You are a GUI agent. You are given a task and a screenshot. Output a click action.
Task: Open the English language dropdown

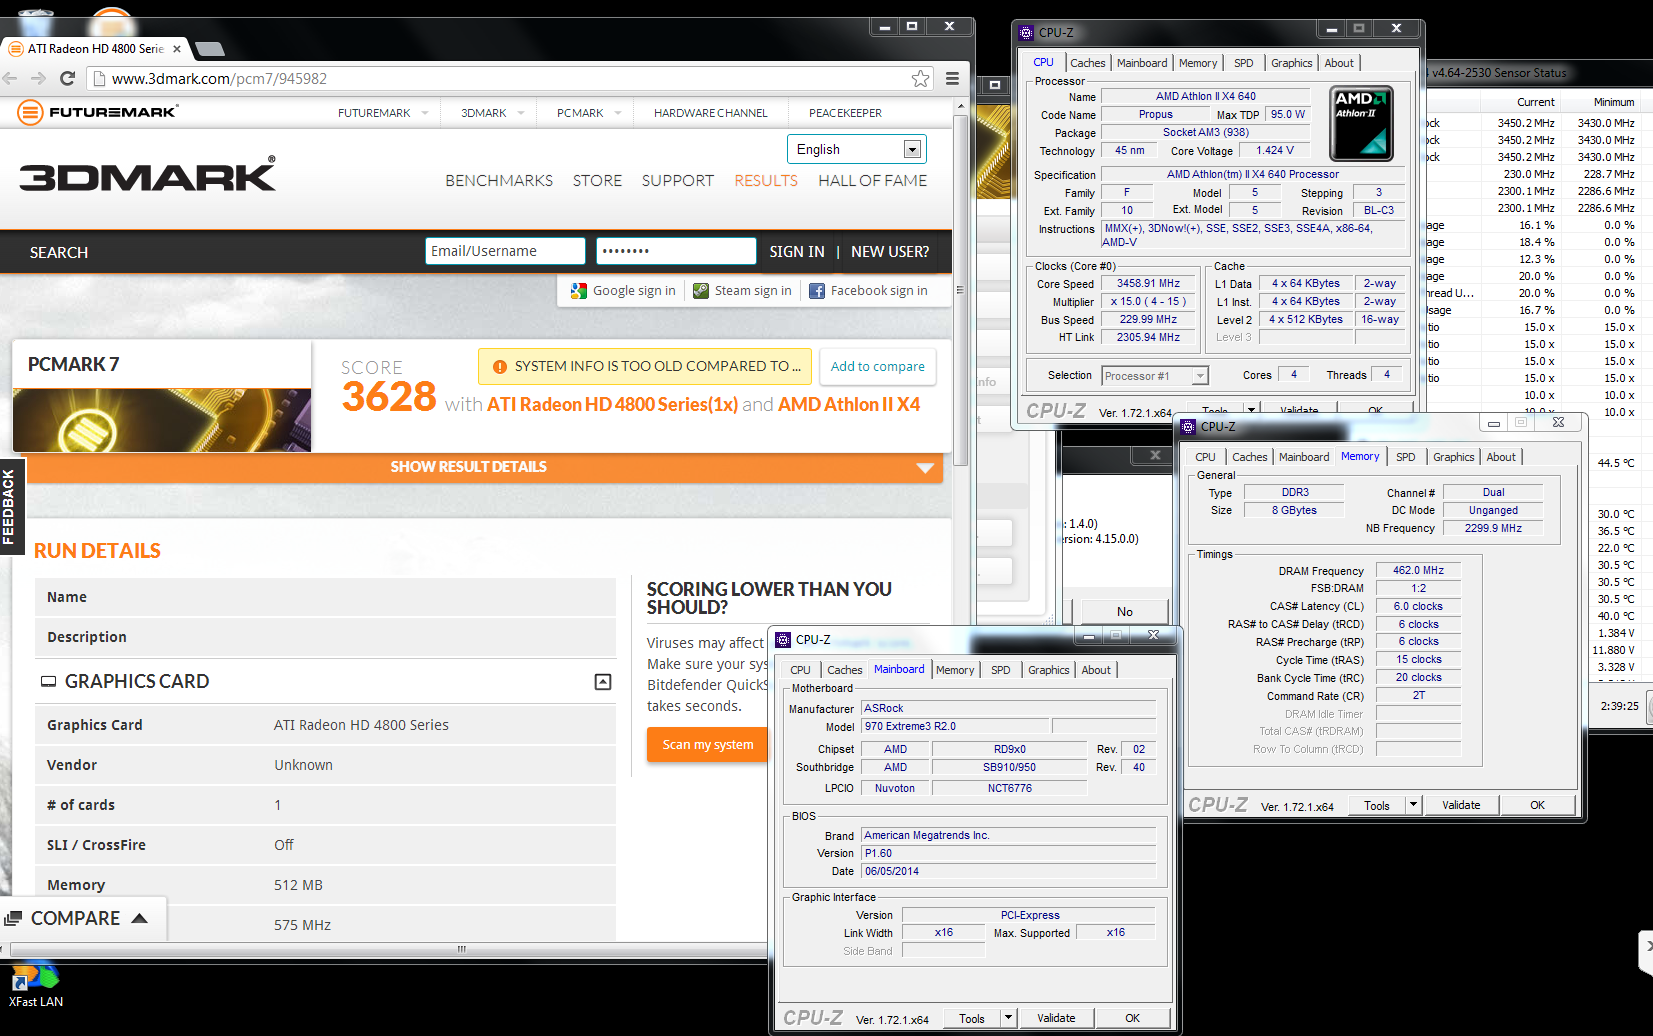click(912, 149)
